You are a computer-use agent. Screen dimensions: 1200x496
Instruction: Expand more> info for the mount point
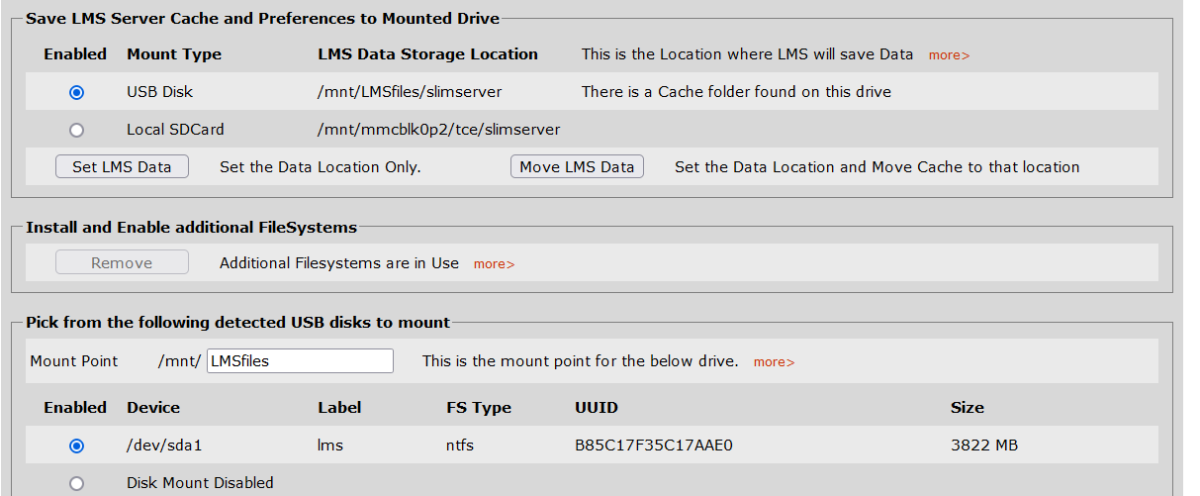[x=774, y=362]
